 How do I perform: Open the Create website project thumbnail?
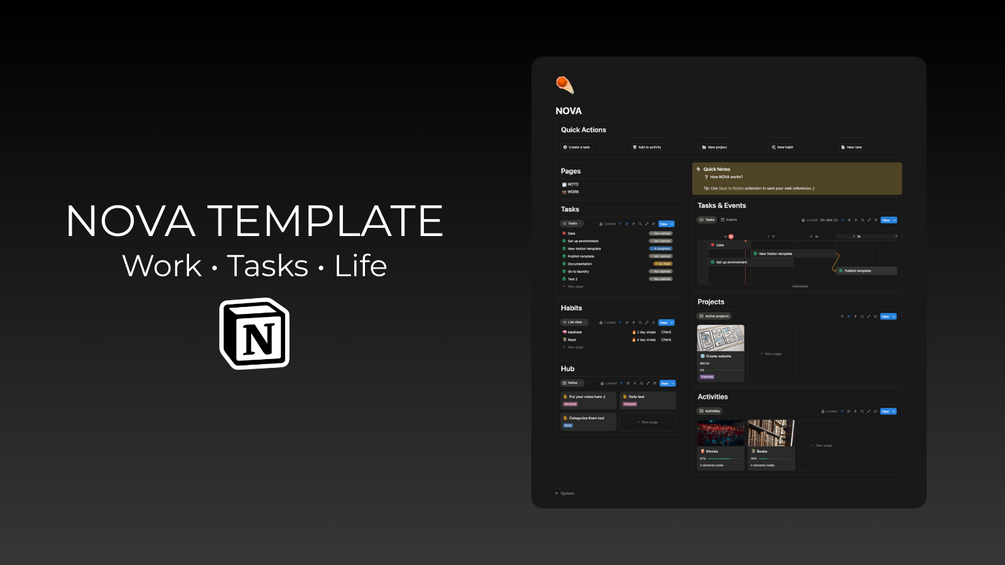[x=720, y=338]
